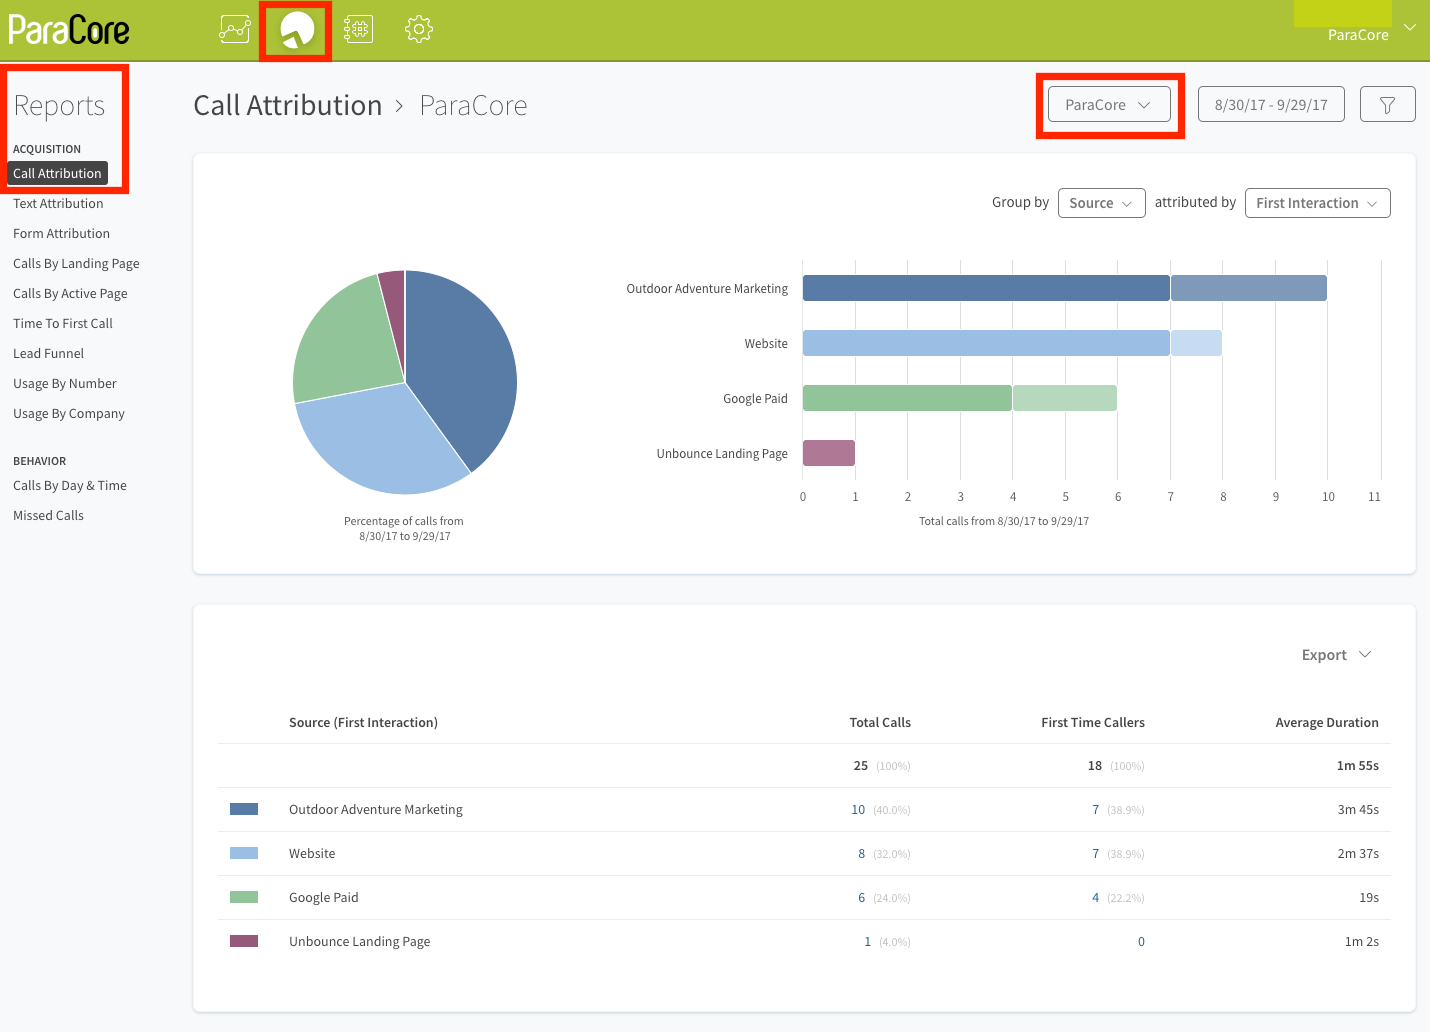Viewport: 1430px width, 1032px height.
Task: Open the Export dropdown
Action: [x=1336, y=655]
